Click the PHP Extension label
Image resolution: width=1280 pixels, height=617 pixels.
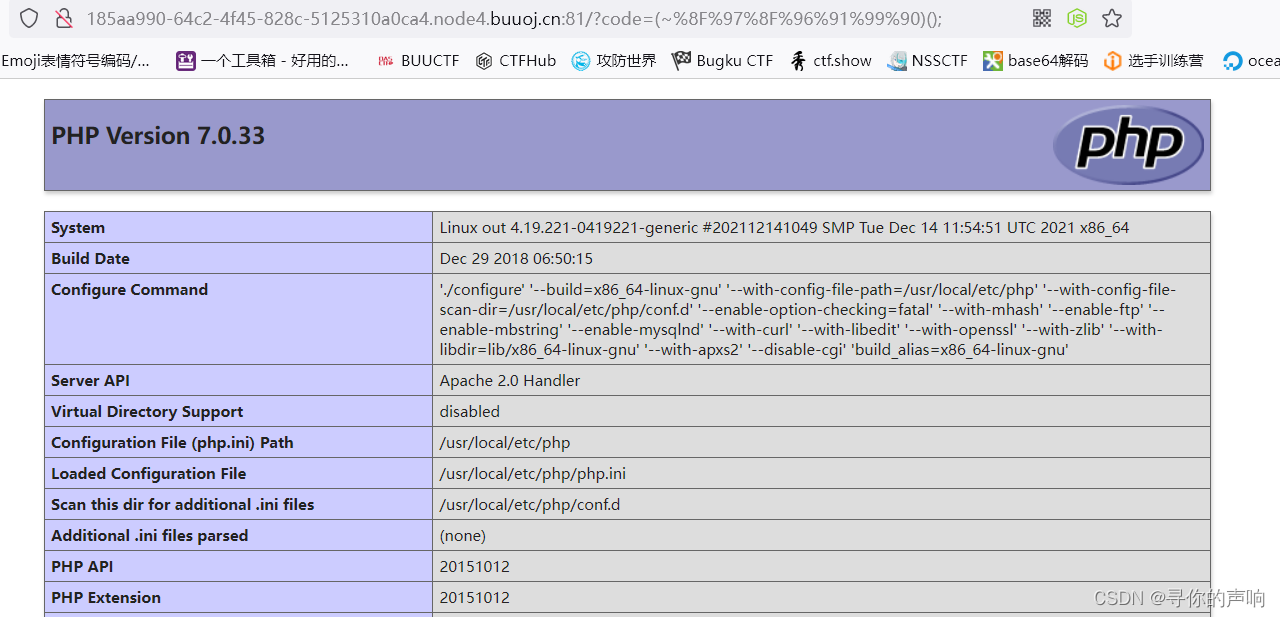pos(106,598)
